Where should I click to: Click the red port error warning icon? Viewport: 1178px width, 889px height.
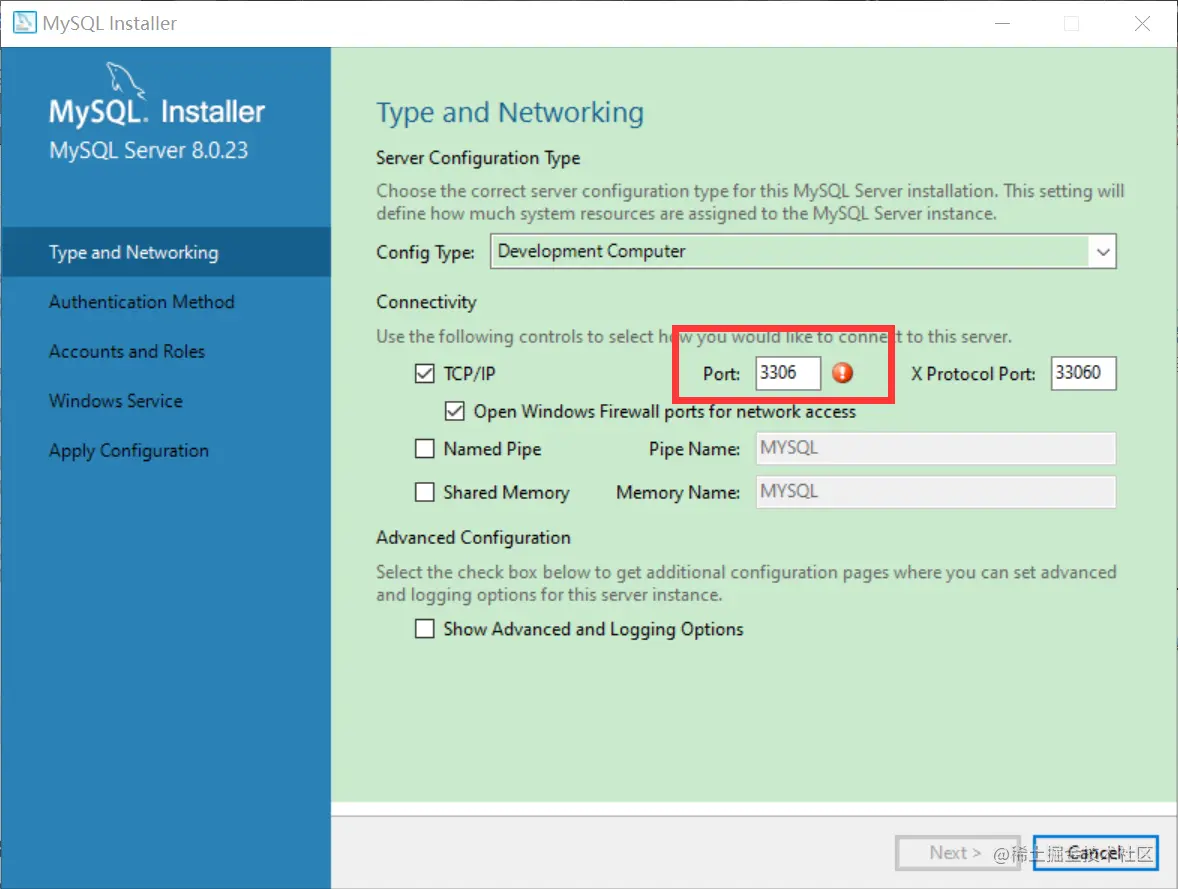tap(842, 373)
